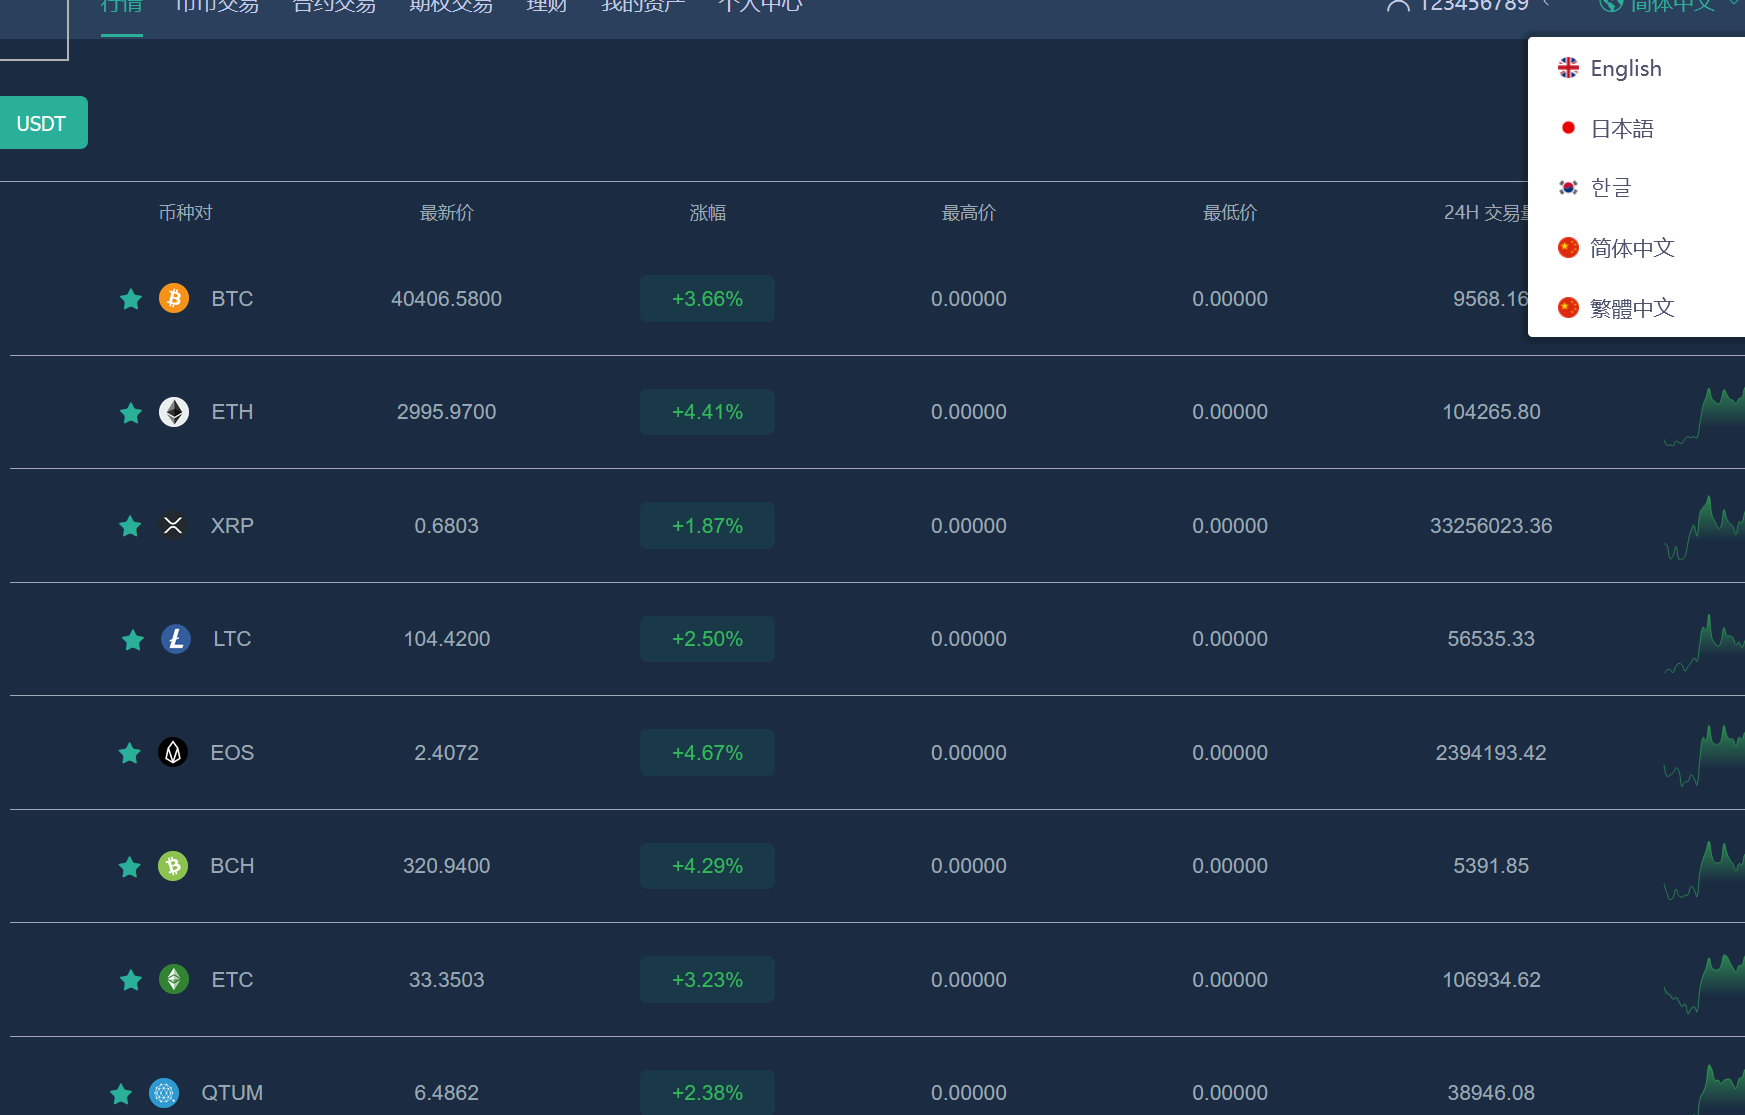
Task: Click the UK flag beside English
Action: 1569,68
